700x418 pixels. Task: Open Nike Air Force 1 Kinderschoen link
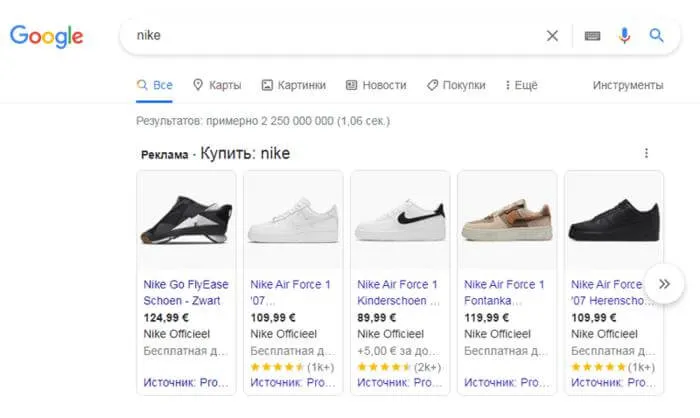tap(397, 291)
